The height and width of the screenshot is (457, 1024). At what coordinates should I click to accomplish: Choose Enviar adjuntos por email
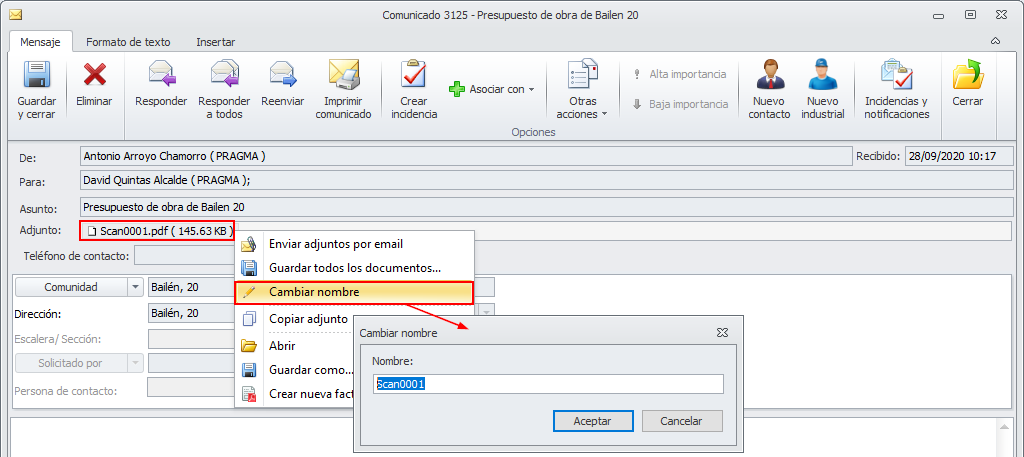click(355, 244)
